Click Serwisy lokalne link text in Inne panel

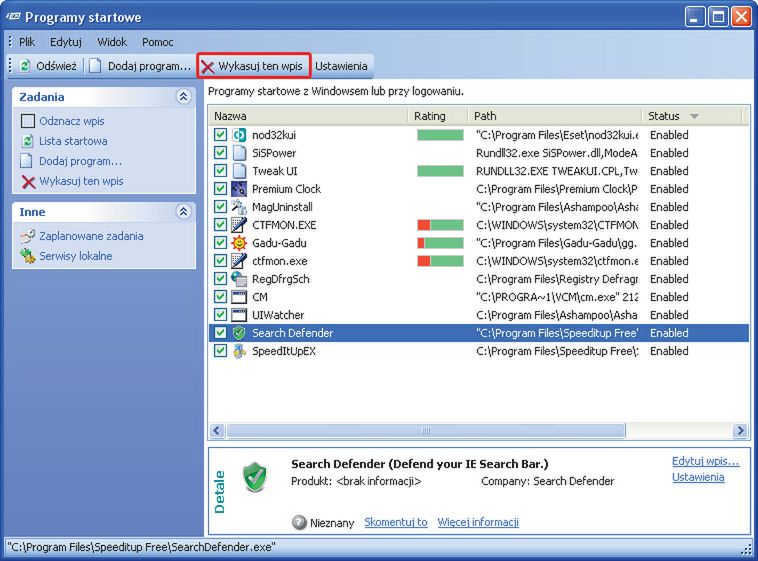(x=76, y=256)
